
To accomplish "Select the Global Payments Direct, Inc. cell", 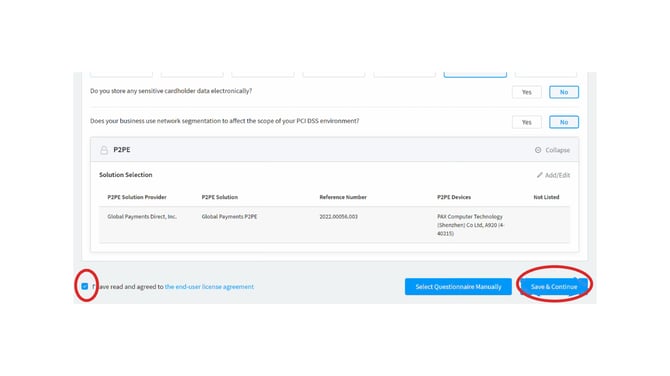I will (x=142, y=217).
